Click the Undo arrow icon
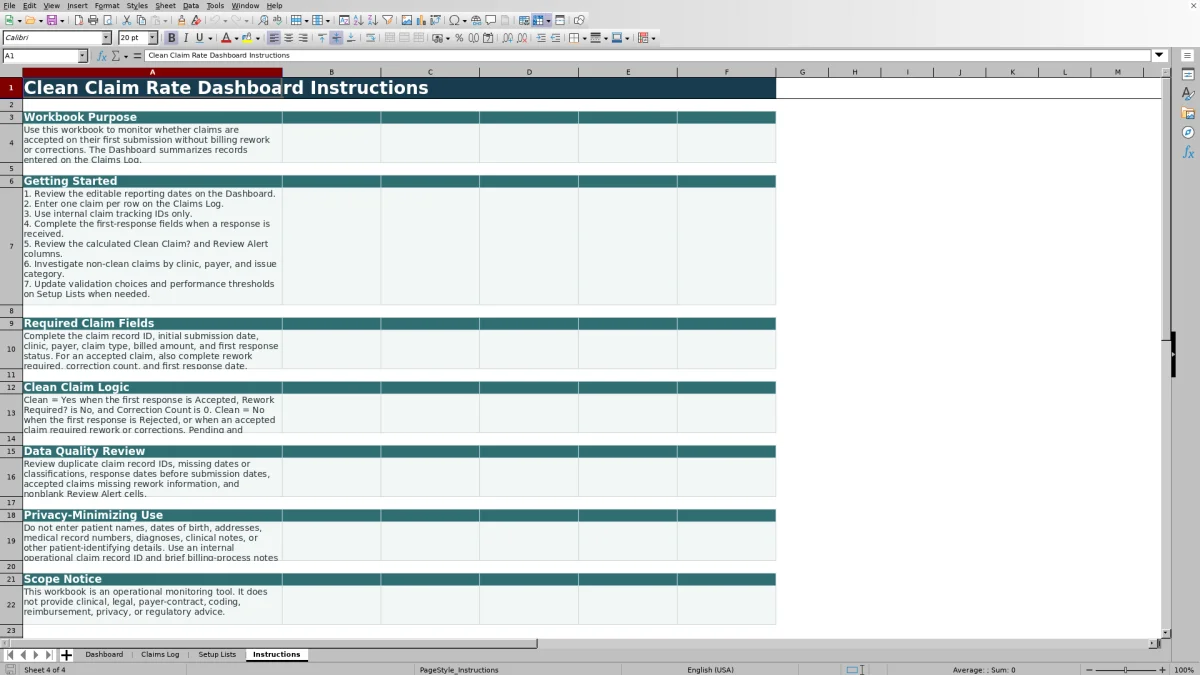1200x675 pixels. coord(214,20)
